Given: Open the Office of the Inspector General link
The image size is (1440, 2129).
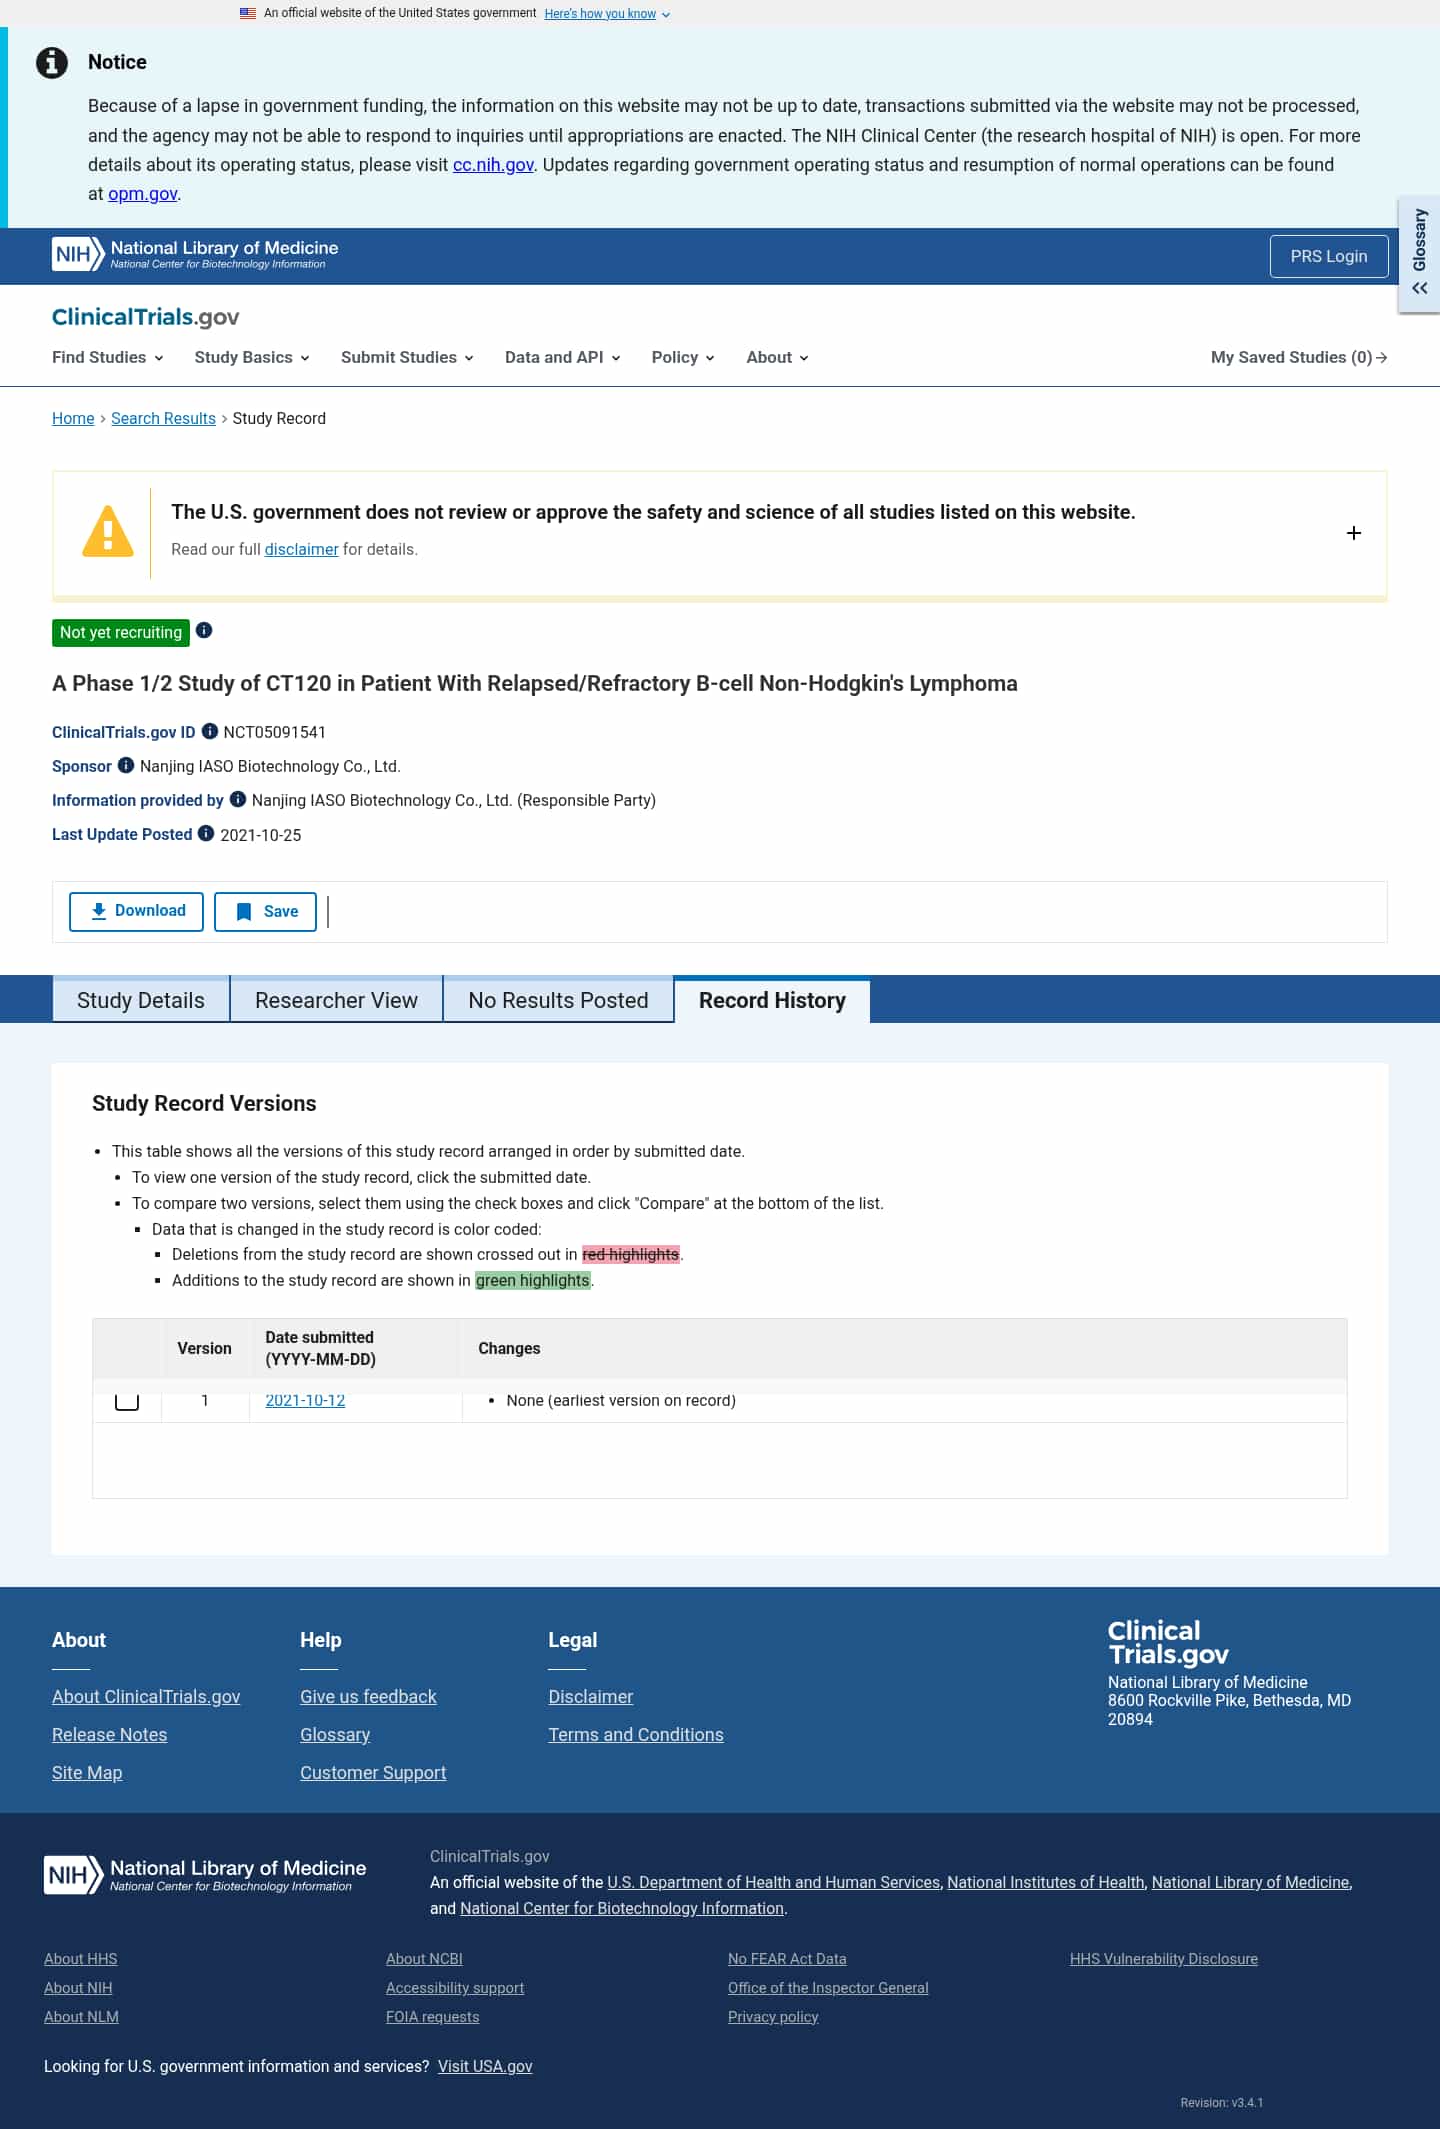Looking at the screenshot, I should point(828,1987).
